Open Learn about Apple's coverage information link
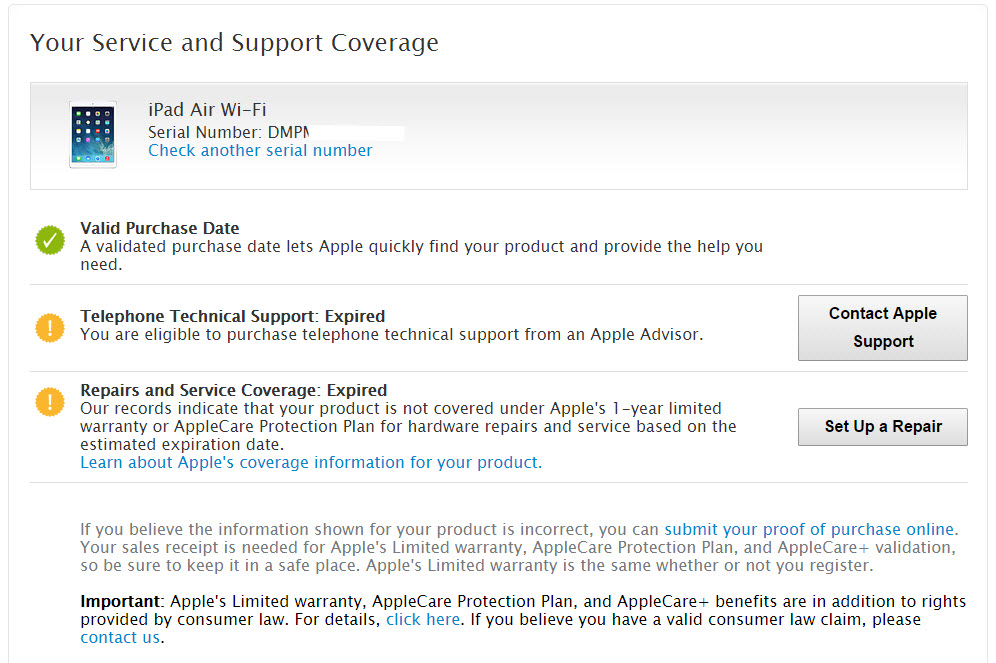This screenshot has height=663, width=996. (311, 463)
